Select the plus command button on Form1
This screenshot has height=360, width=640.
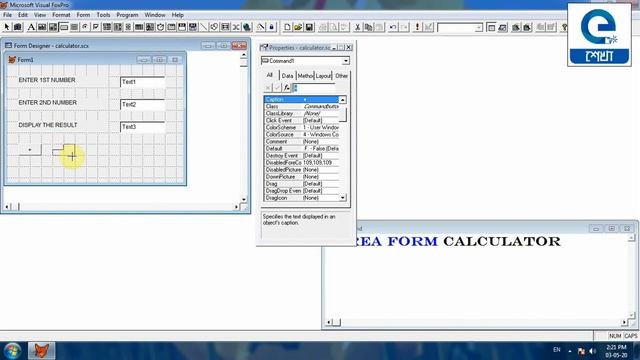pyautogui.click(x=30, y=150)
